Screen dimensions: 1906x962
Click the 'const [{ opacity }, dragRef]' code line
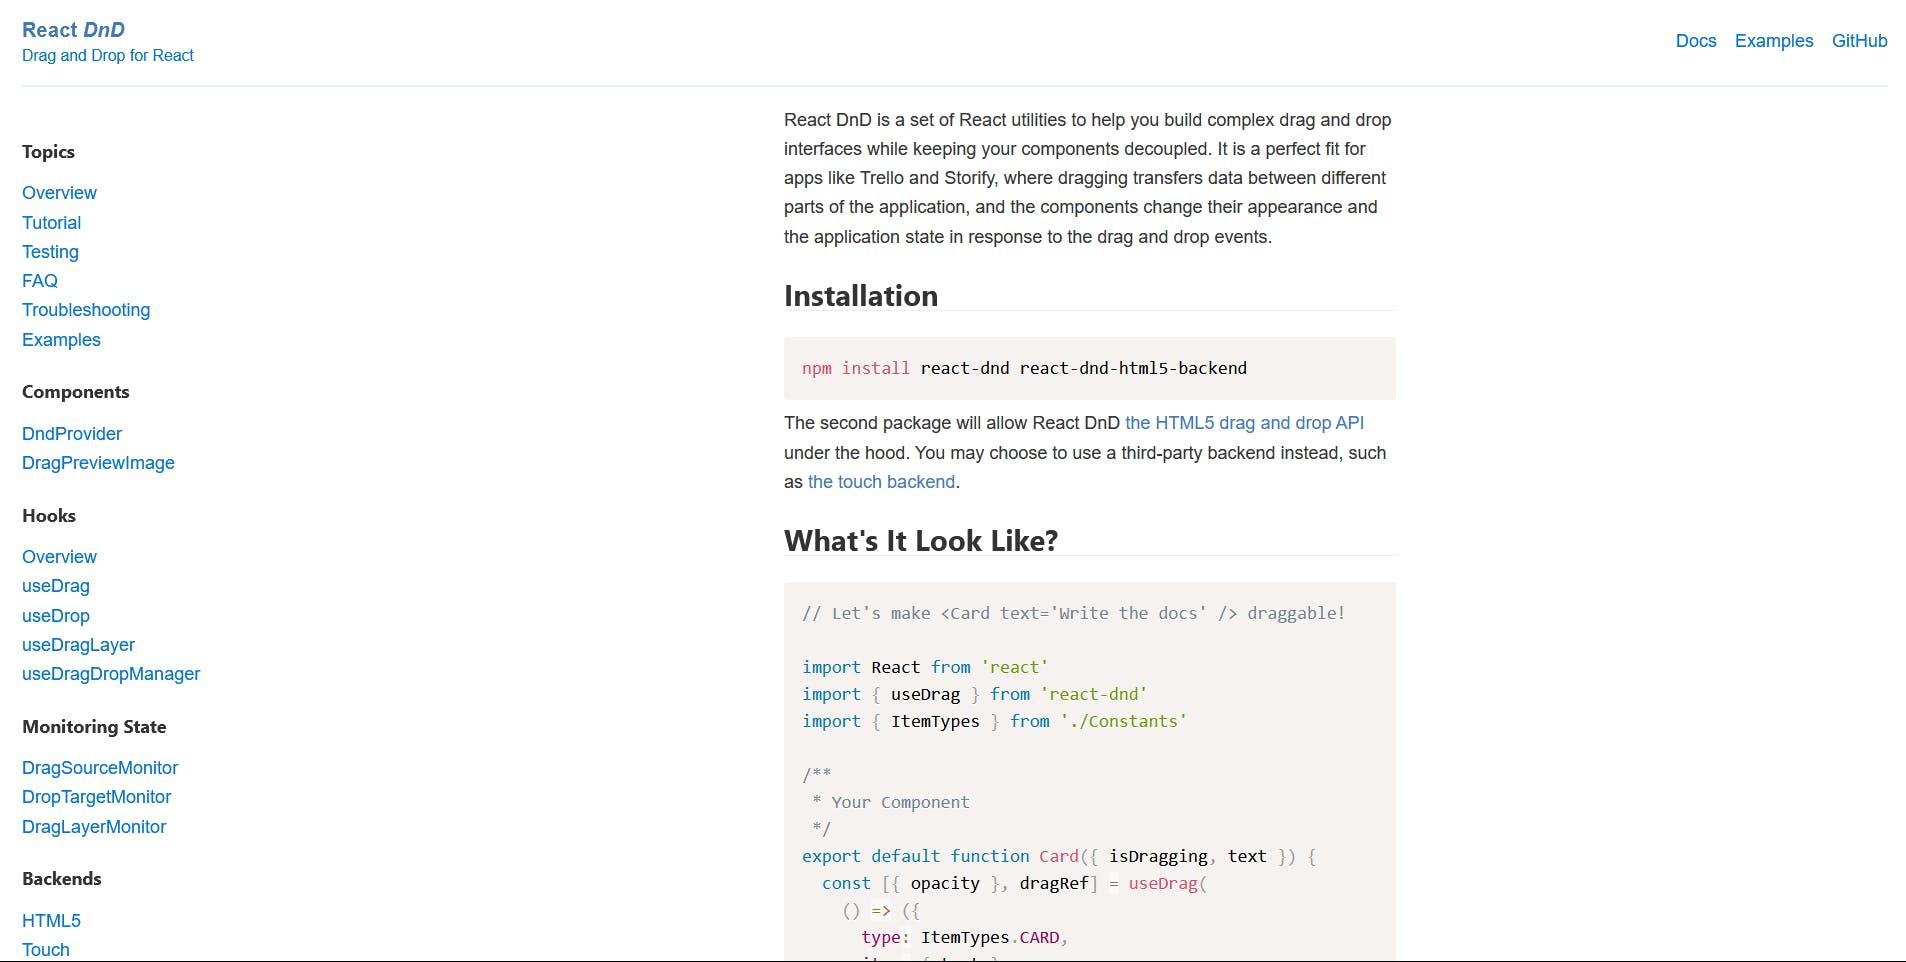(1015, 883)
